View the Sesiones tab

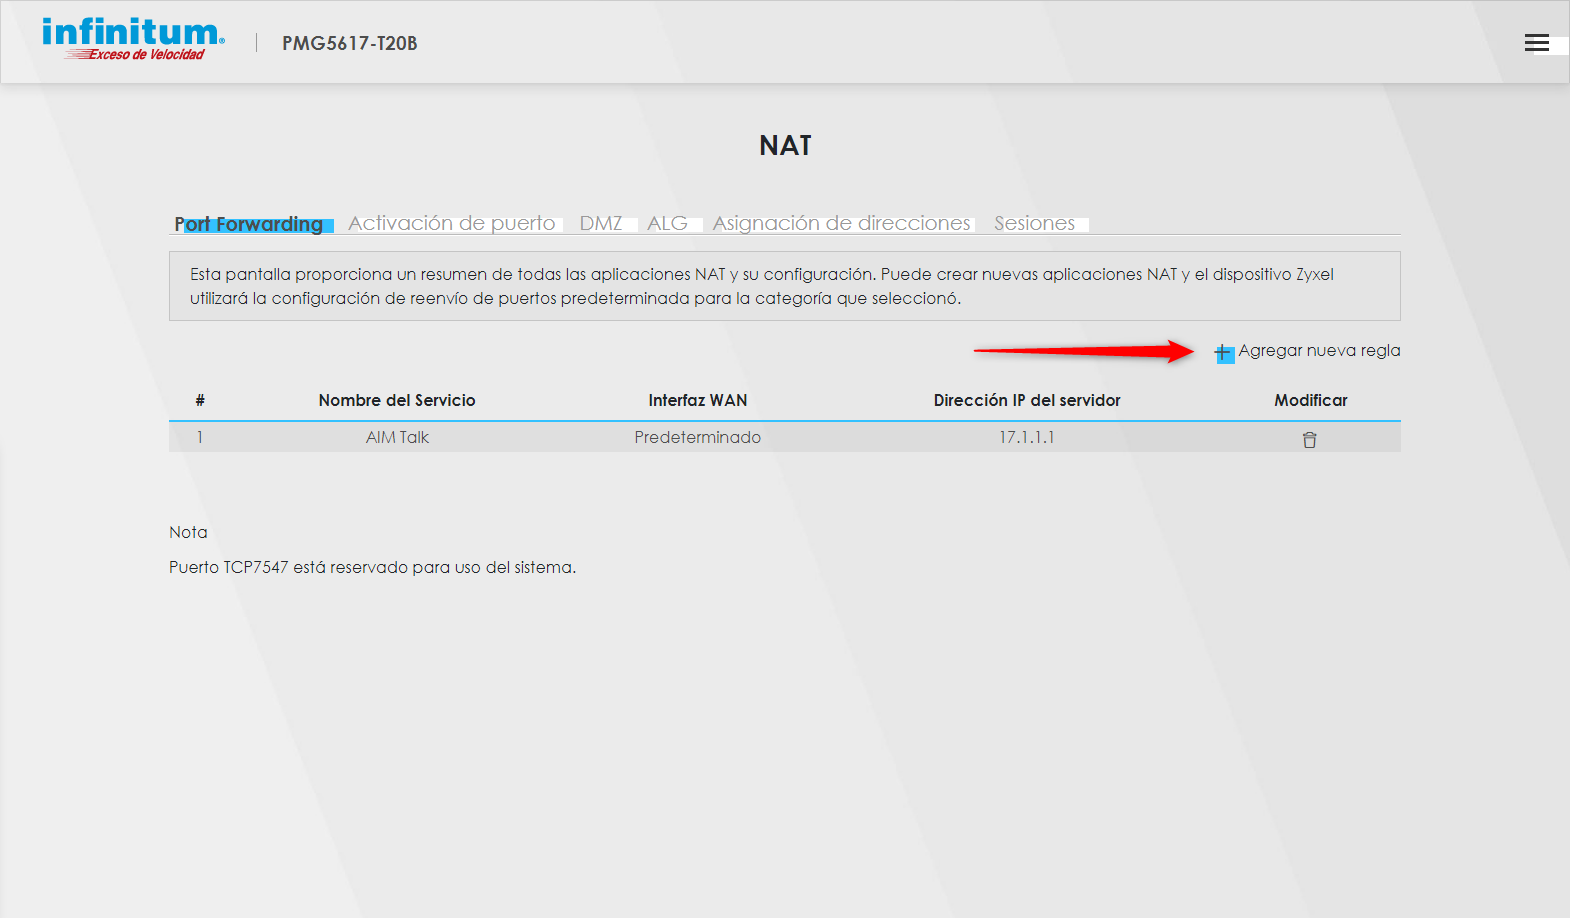tap(1034, 223)
